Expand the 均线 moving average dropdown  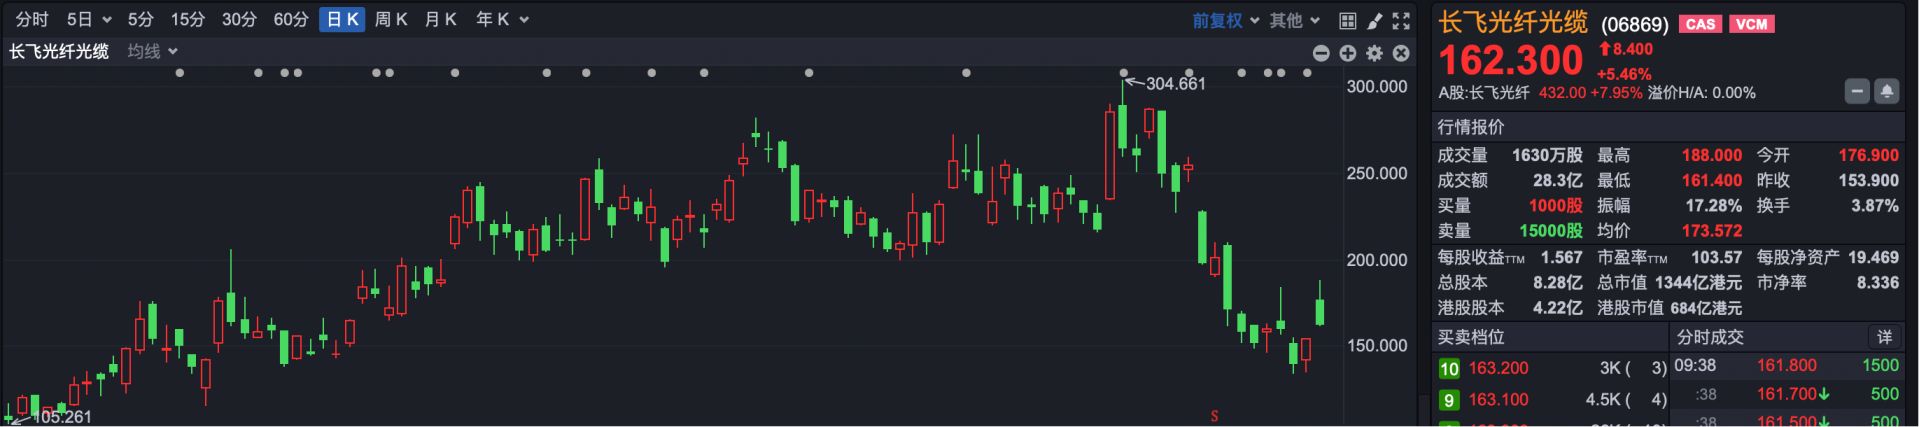click(152, 51)
